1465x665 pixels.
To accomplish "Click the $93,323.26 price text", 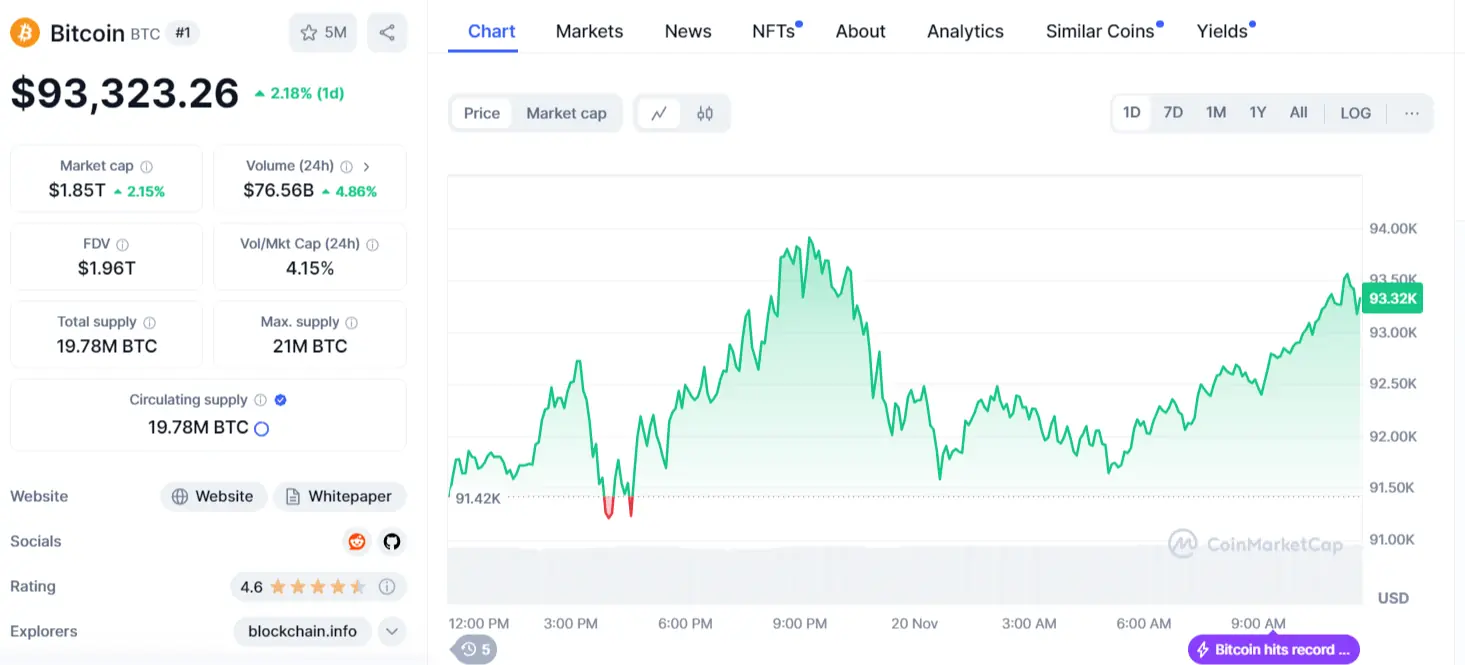I will click(x=125, y=93).
